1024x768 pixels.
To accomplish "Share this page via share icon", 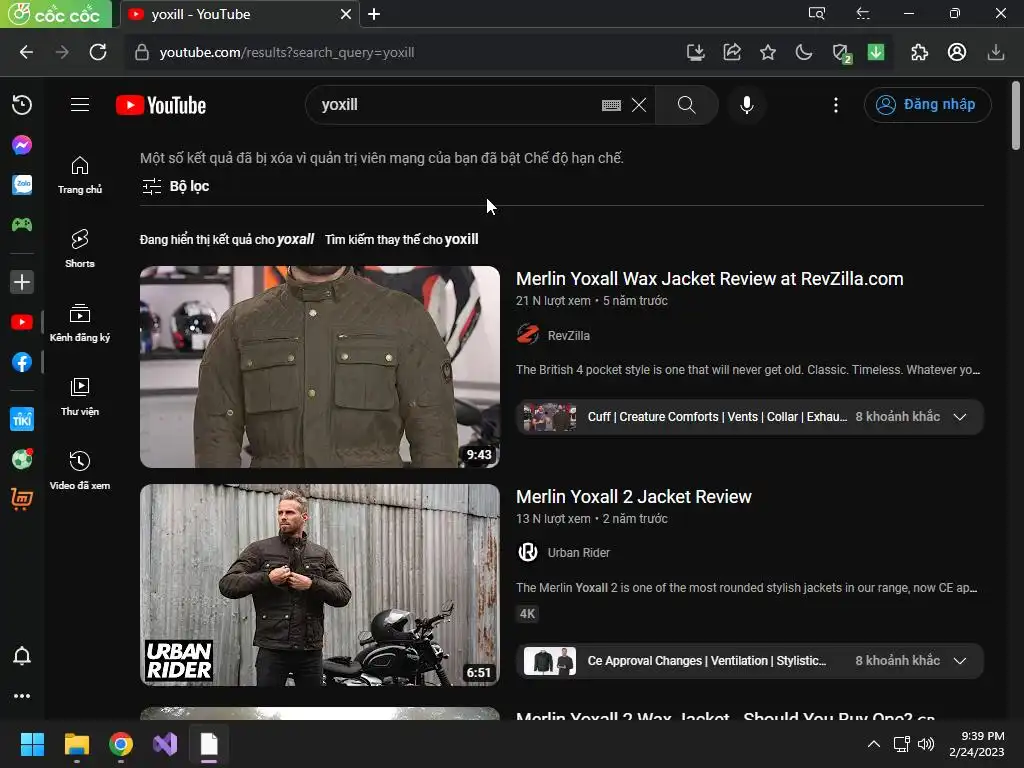I will pyautogui.click(x=732, y=52).
